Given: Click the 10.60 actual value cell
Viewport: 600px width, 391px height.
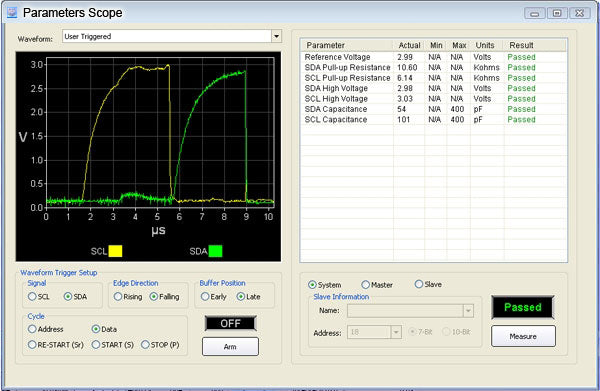Looking at the screenshot, I should [408, 67].
